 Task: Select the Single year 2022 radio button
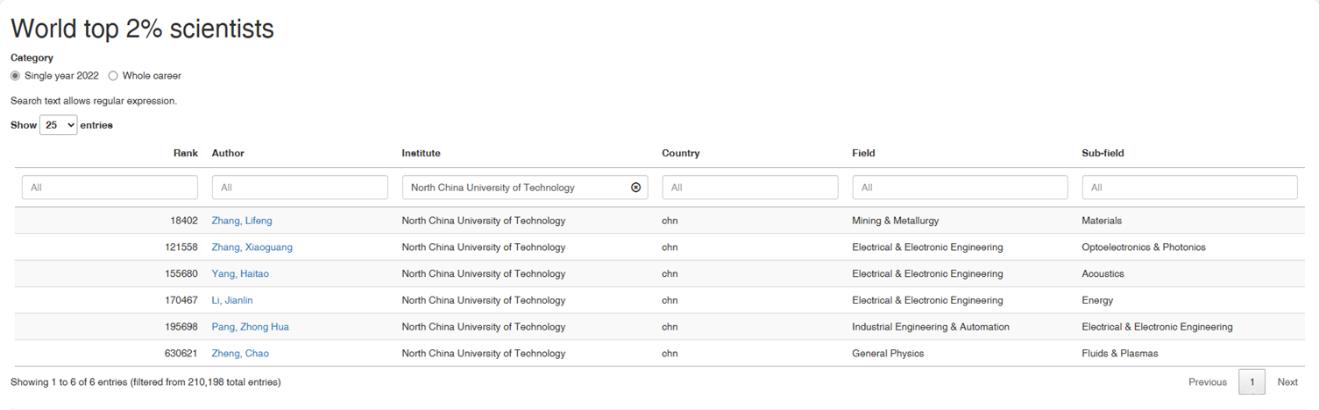tap(15, 76)
